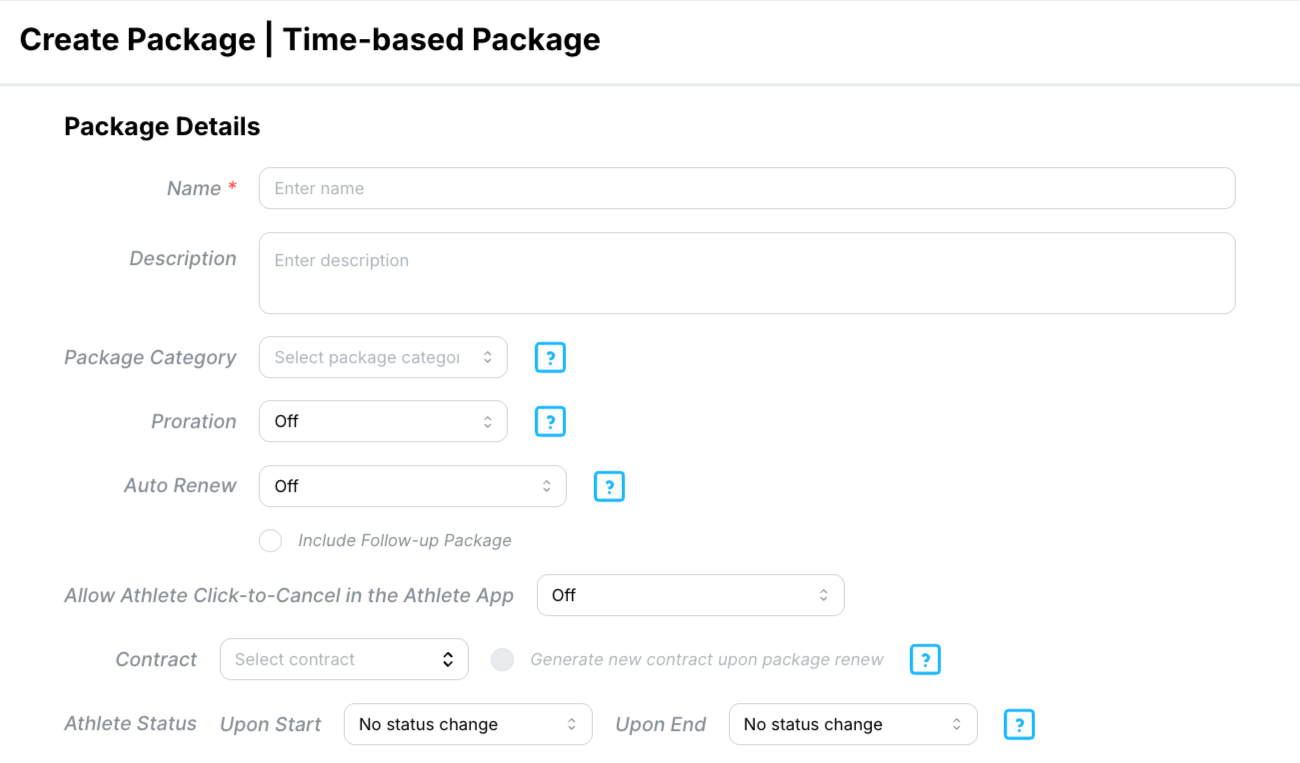
Task: Open help icon beside contract renew option
Action: 925,659
